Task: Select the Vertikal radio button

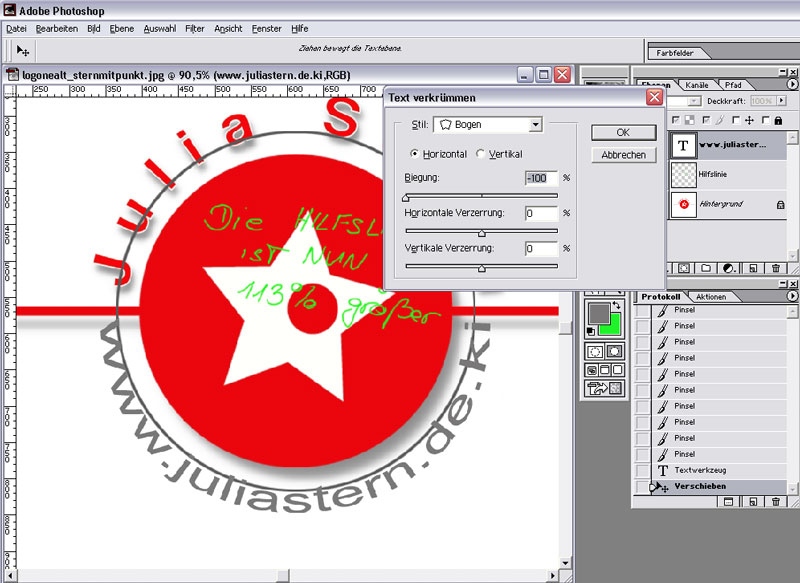Action: [480, 154]
